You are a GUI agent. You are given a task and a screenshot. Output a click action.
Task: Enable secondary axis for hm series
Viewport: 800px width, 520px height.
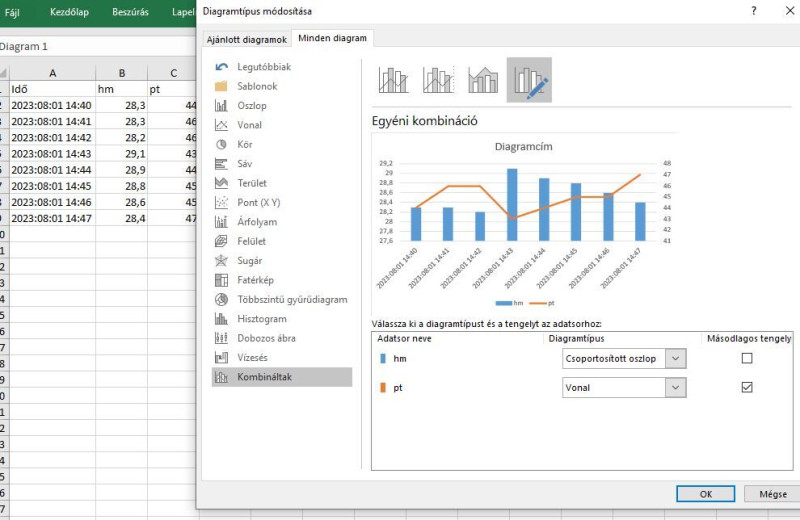coord(747,358)
